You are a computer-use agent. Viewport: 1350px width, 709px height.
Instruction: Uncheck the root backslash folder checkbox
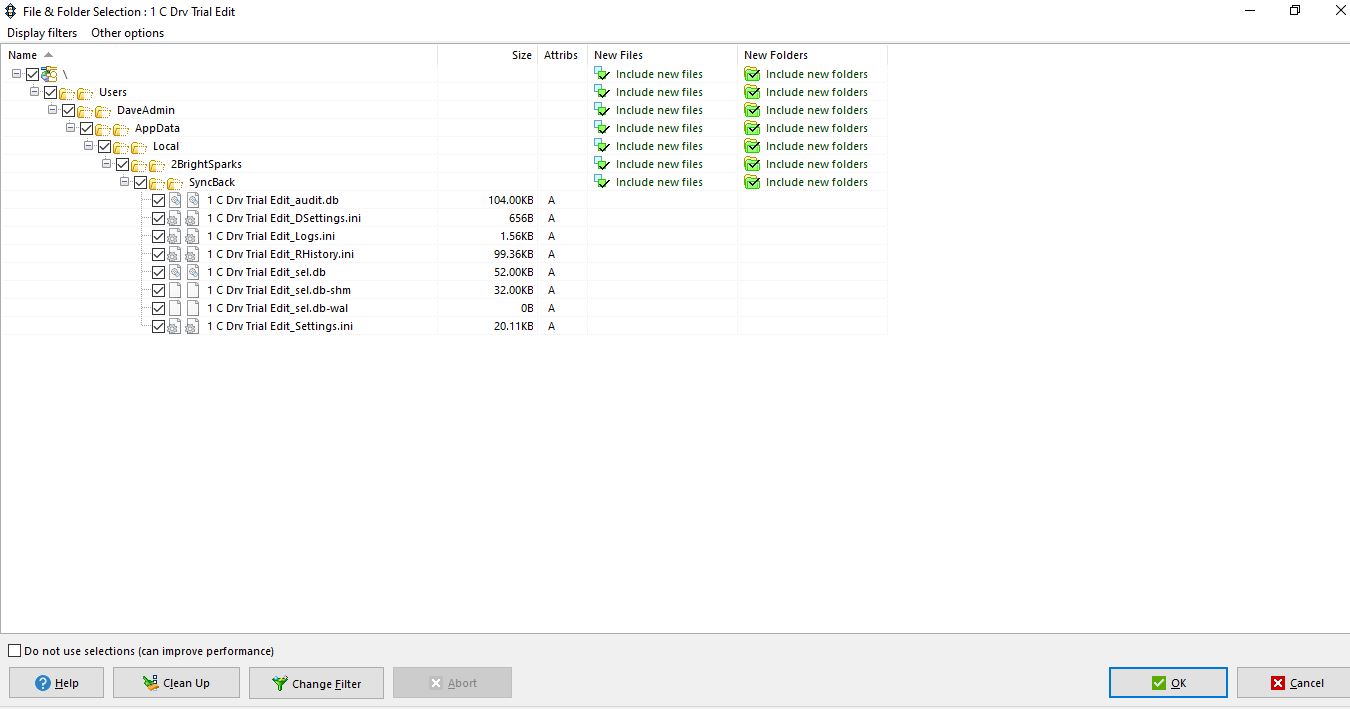coord(33,74)
